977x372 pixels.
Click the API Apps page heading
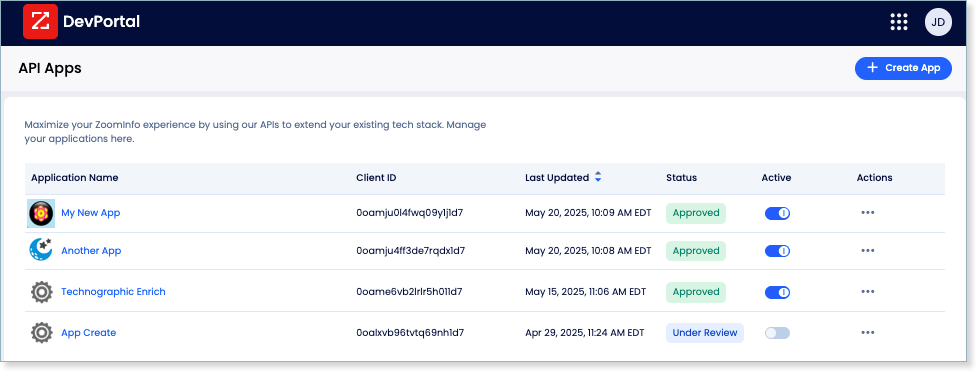[x=50, y=68]
